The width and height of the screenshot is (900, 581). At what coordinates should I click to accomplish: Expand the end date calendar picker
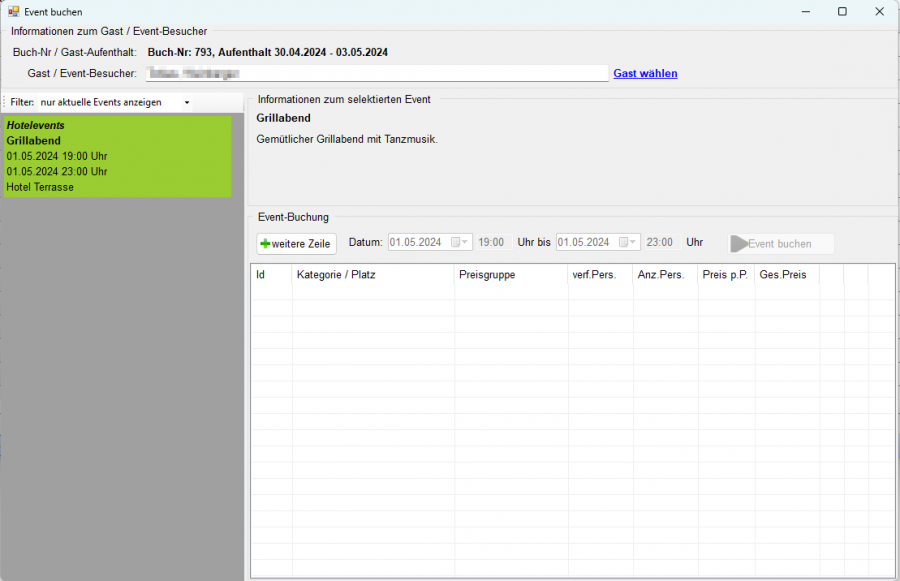[x=630, y=243]
